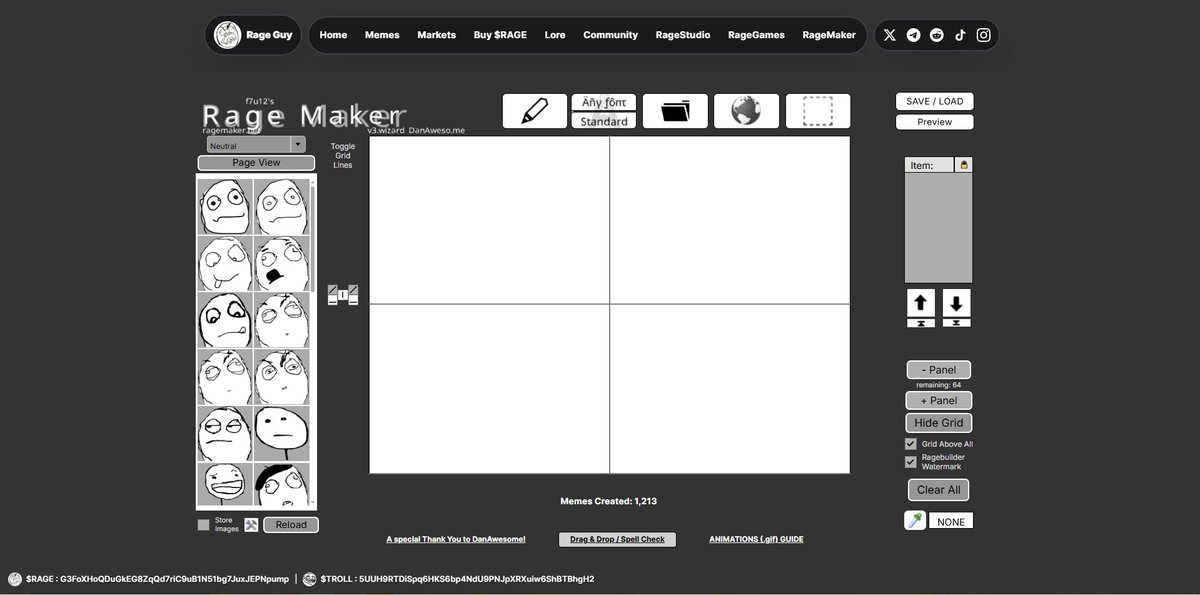Move item down with down arrow
Image resolution: width=1200 pixels, height=595 pixels.
(956, 303)
